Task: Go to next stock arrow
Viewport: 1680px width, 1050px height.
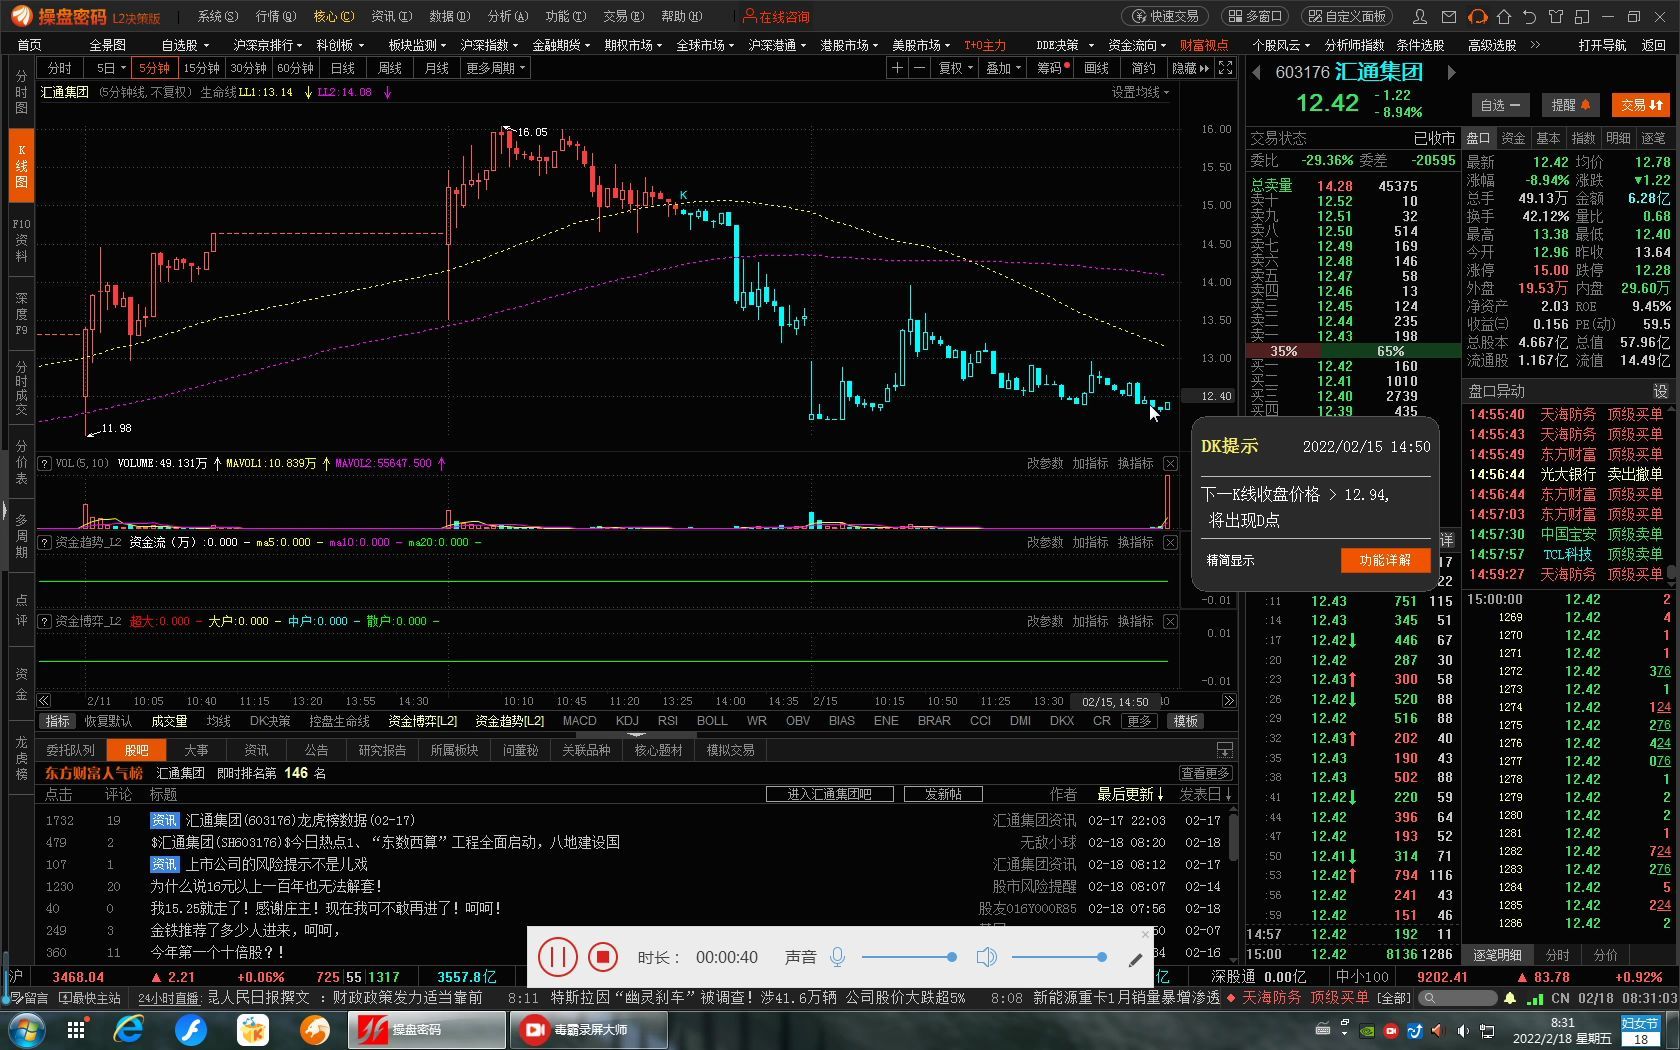Action: [x=1451, y=73]
